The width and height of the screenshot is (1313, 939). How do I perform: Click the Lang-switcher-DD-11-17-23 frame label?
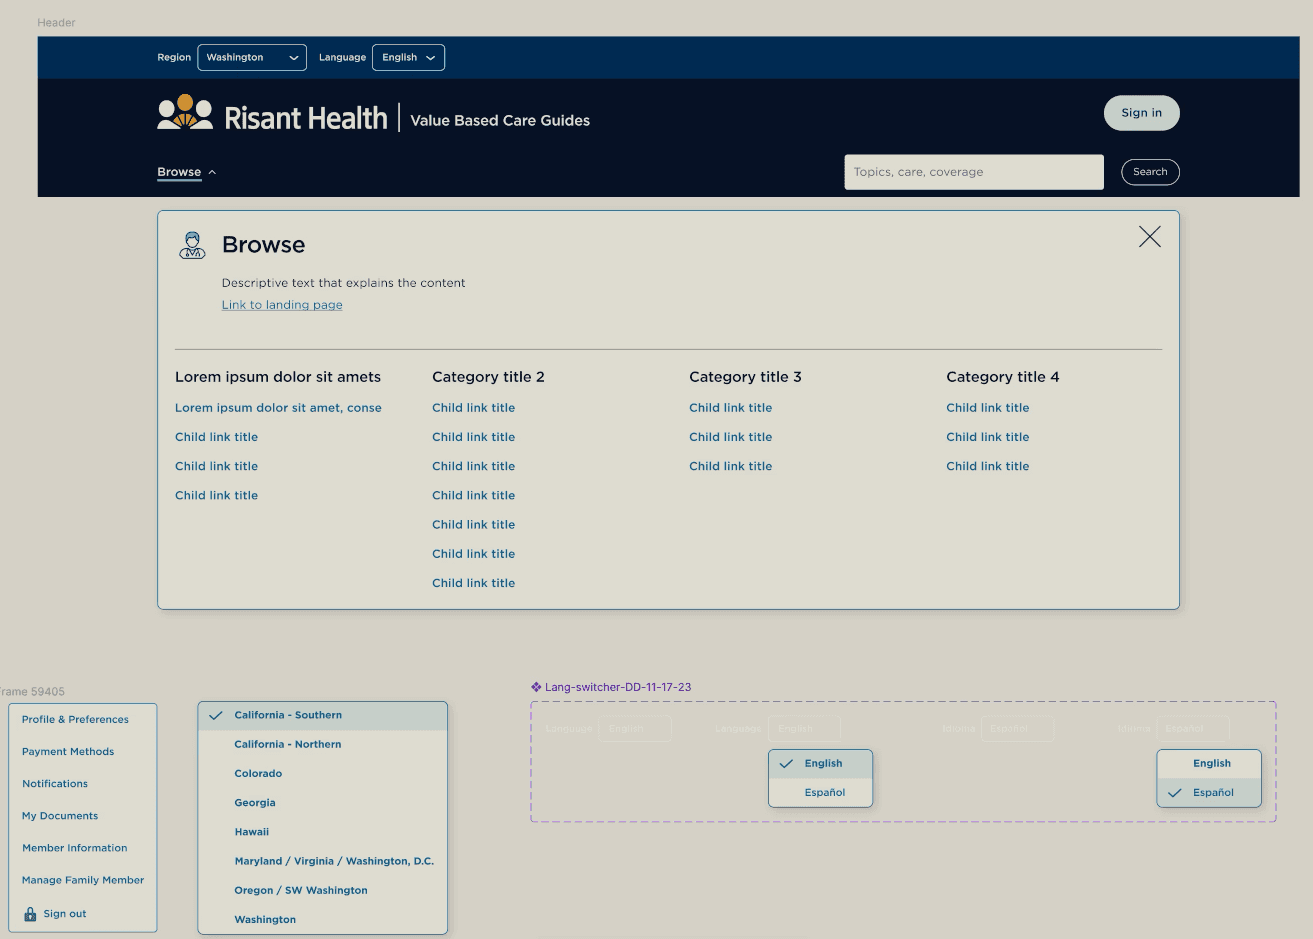(618, 687)
